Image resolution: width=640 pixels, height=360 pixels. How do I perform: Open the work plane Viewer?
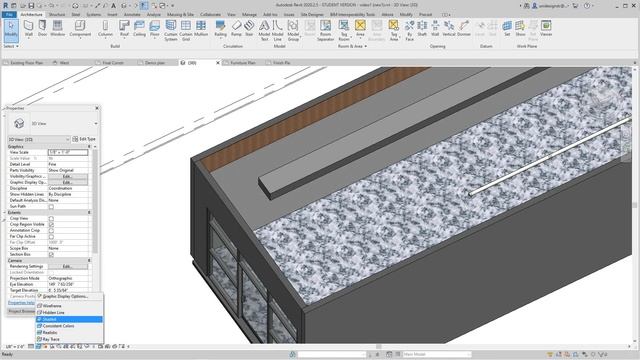point(546,29)
